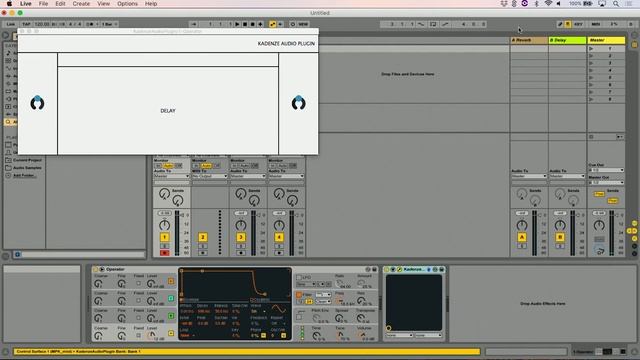The width and height of the screenshot is (640, 360).
Task: Click the Stop button in transport
Action: click(x=245, y=24)
